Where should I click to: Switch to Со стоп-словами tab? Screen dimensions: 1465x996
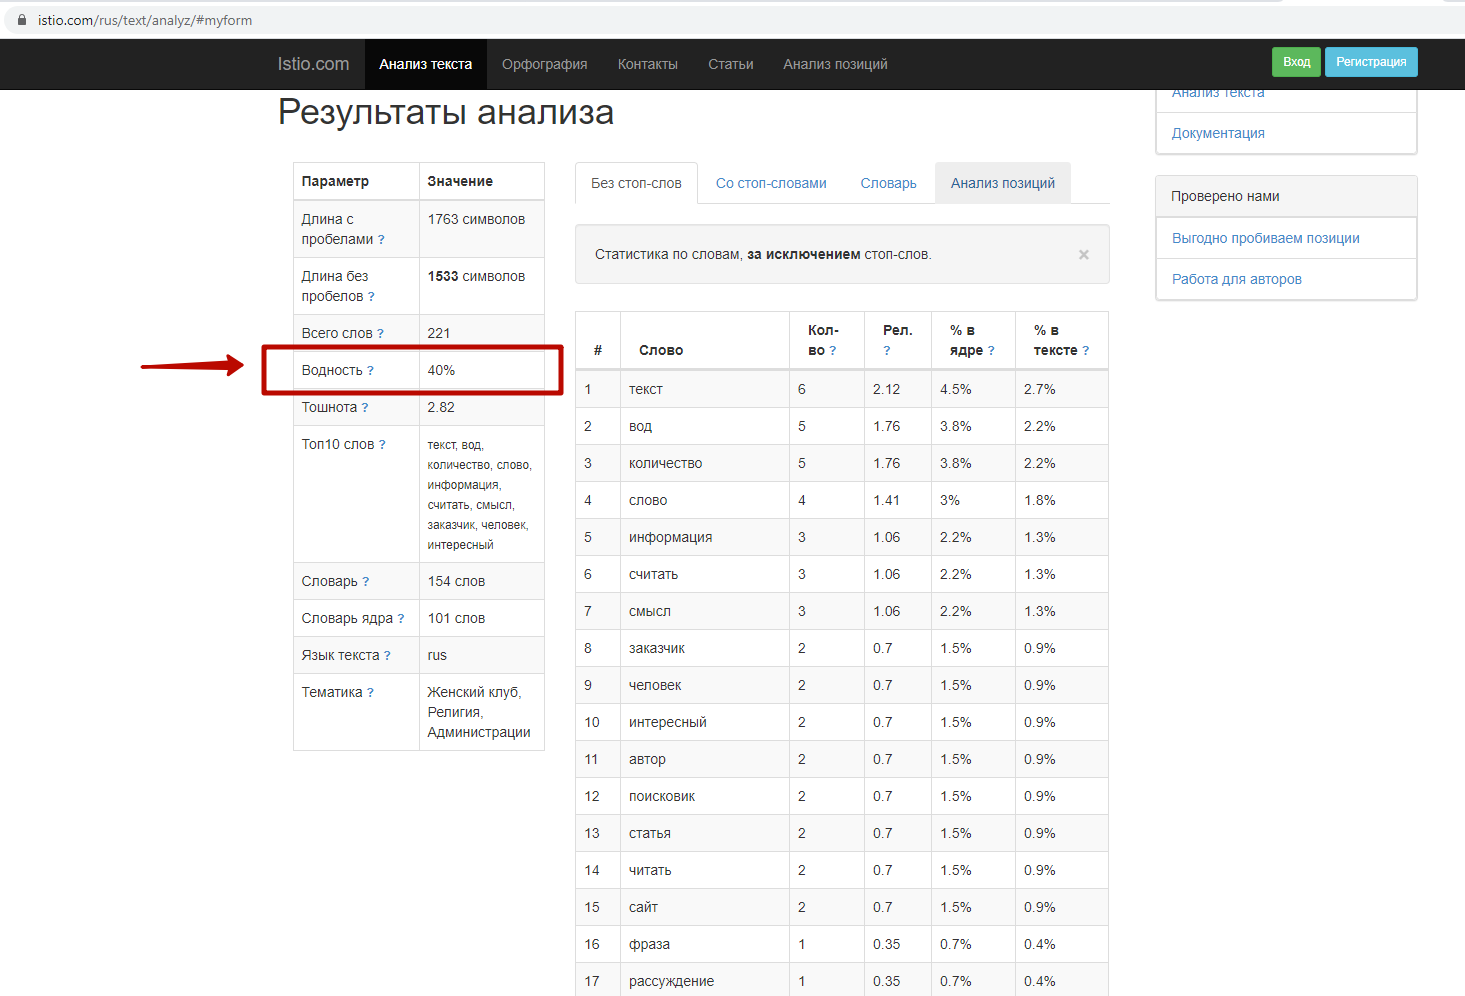click(x=771, y=183)
